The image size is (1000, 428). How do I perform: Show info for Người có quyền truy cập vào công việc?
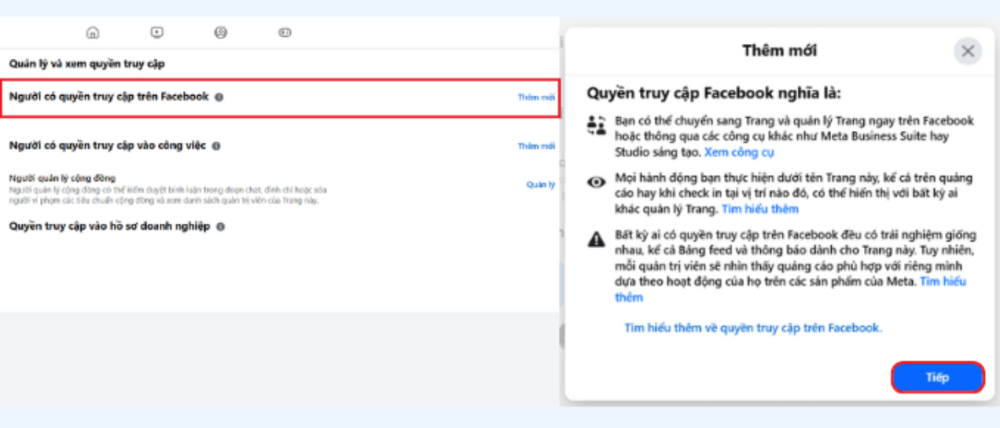coord(216,146)
